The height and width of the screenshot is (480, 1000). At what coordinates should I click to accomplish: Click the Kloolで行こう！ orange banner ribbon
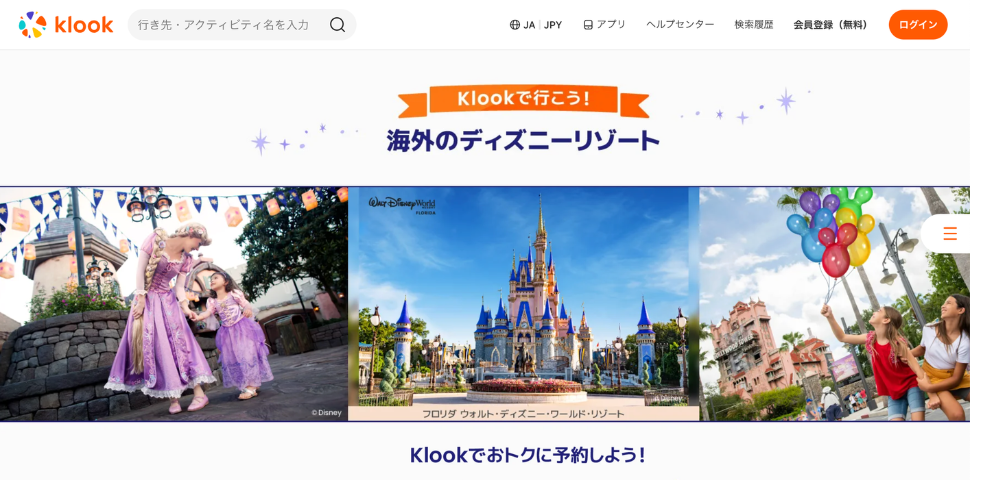click(524, 100)
